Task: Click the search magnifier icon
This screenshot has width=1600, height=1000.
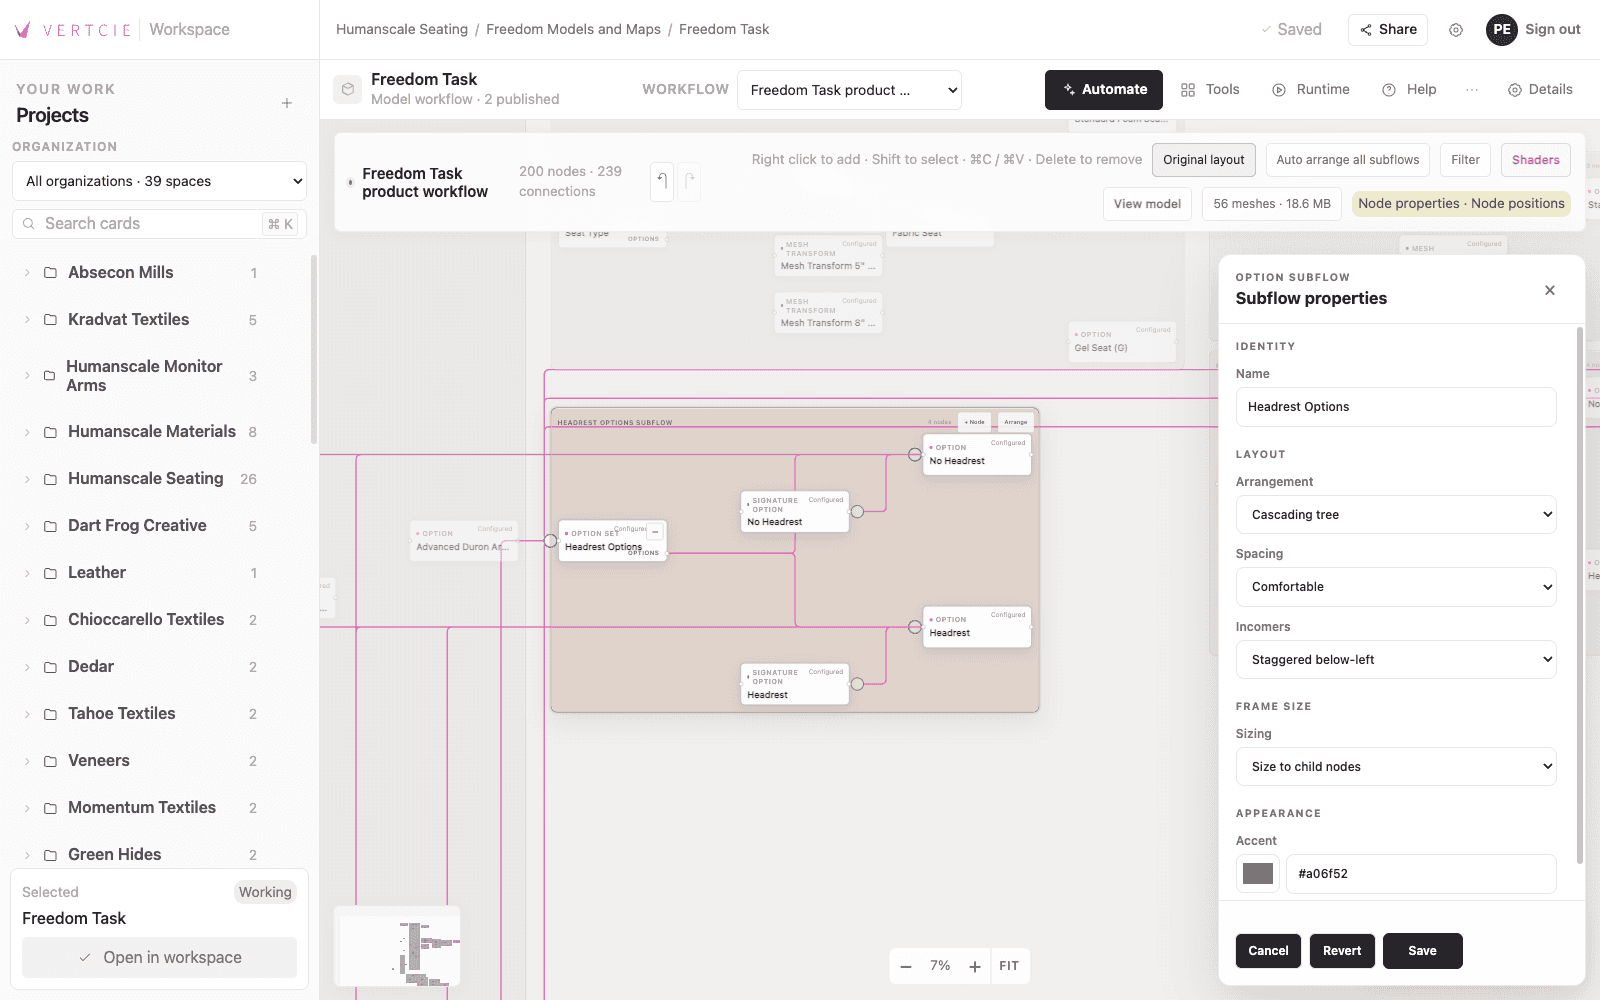Action: pyautogui.click(x=28, y=224)
